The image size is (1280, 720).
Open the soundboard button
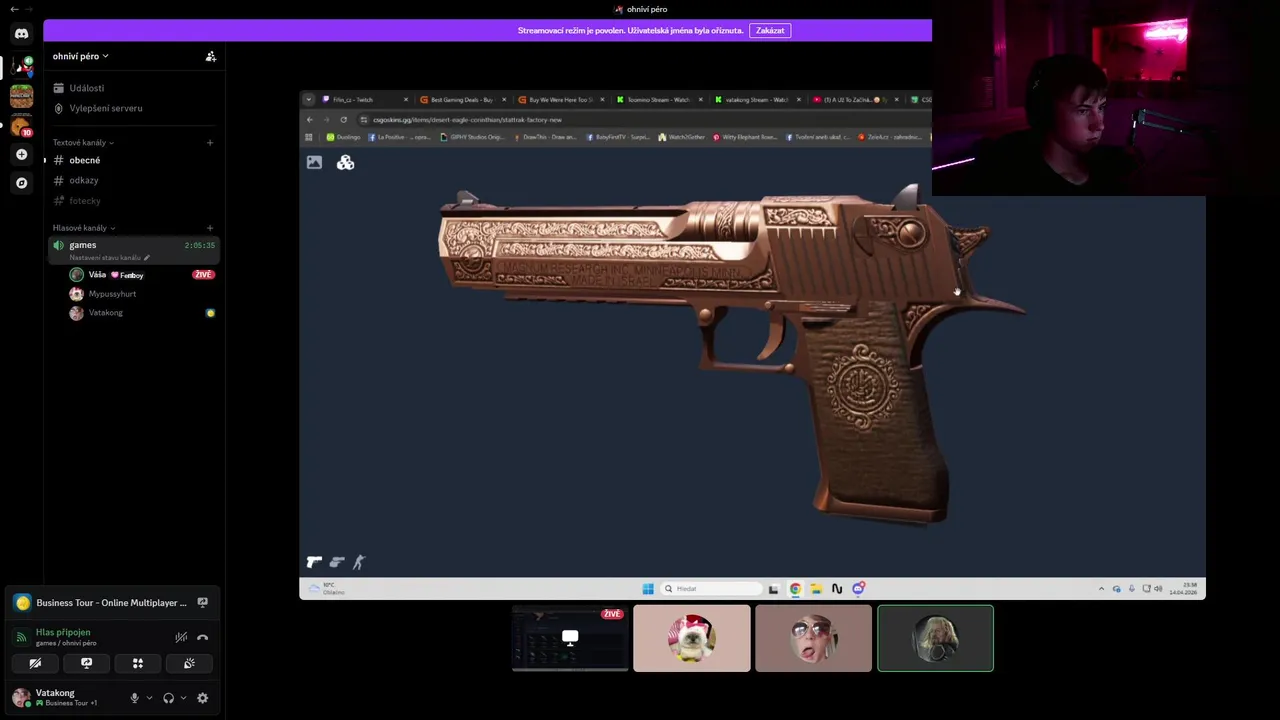tap(189, 663)
